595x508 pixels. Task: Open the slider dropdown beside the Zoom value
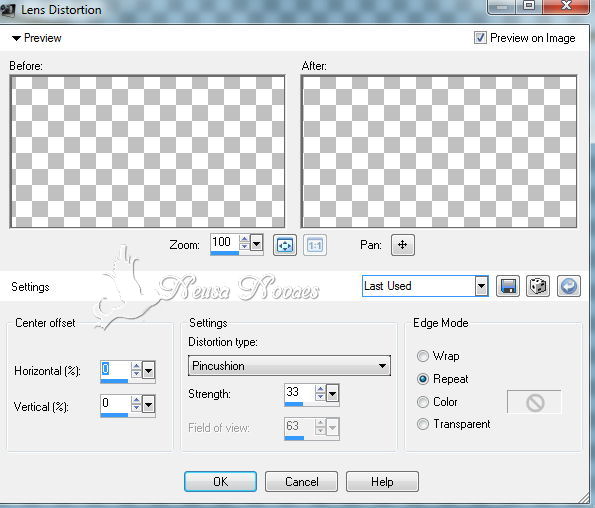tap(257, 243)
